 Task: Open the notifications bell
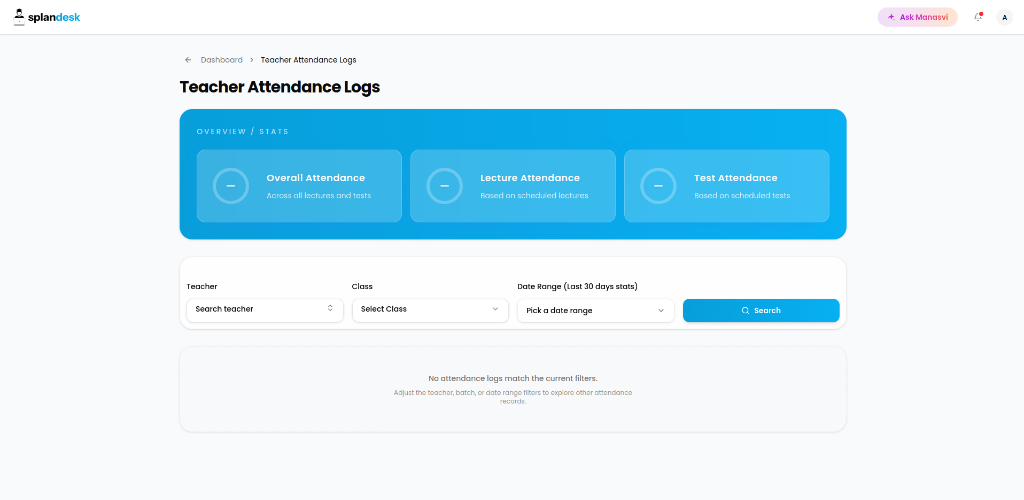coord(978,17)
